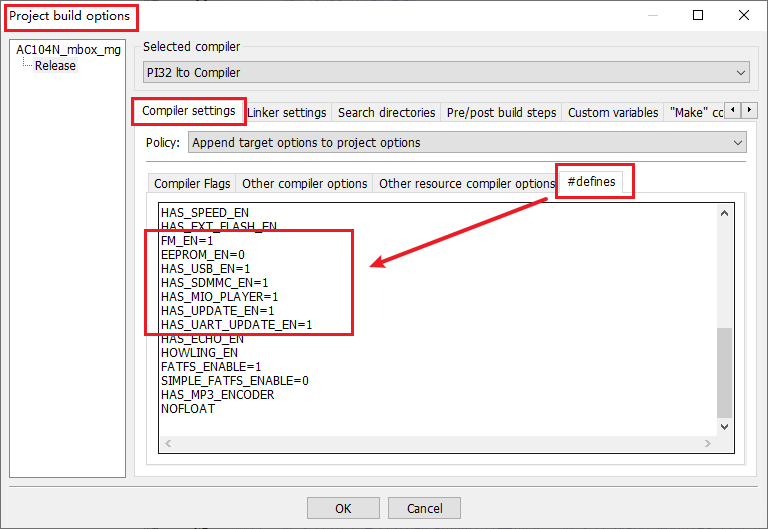Click the defines vertical scrollbar thumb

point(724,372)
